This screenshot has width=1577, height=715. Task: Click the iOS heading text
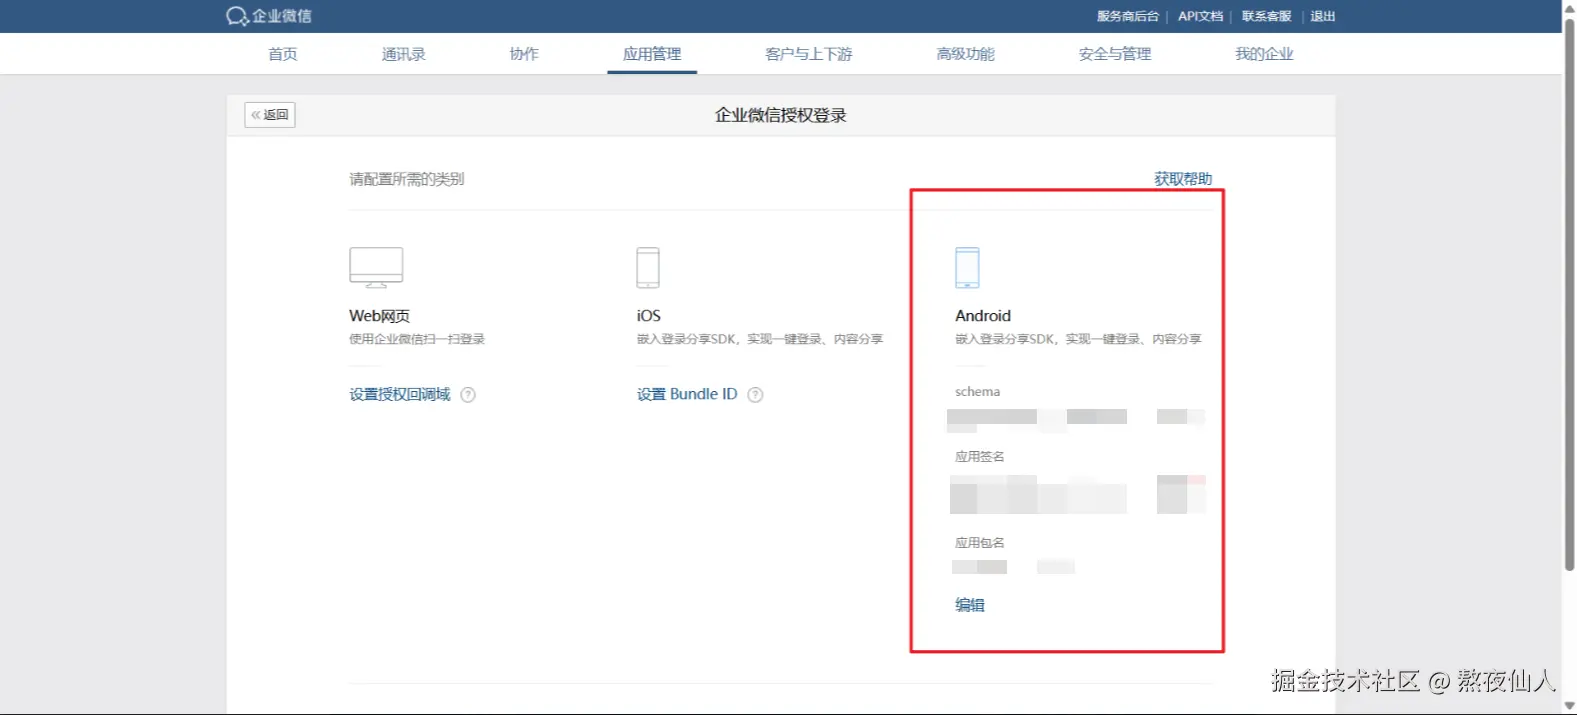click(649, 316)
